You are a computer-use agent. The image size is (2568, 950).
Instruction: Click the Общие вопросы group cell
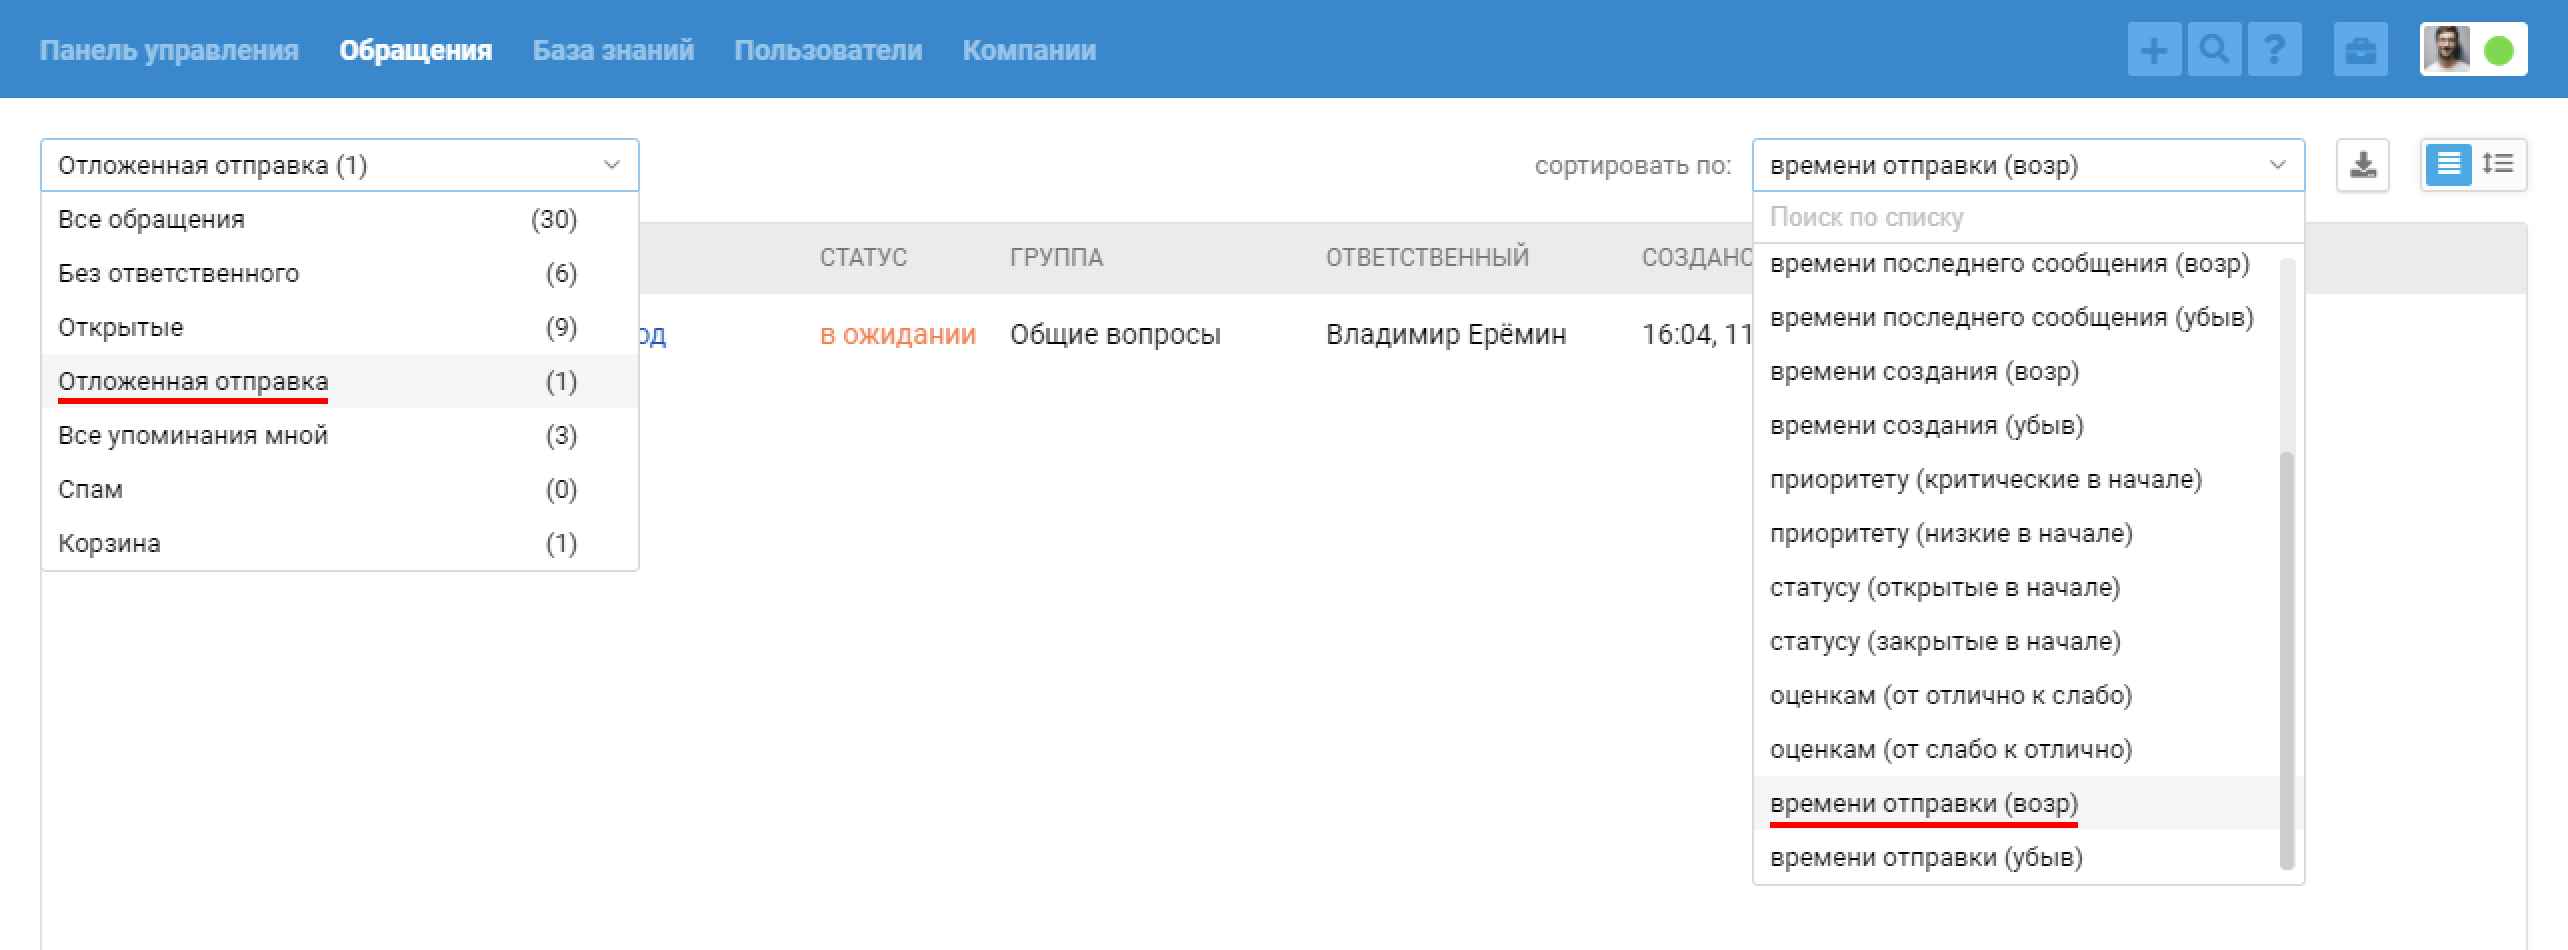1115,334
